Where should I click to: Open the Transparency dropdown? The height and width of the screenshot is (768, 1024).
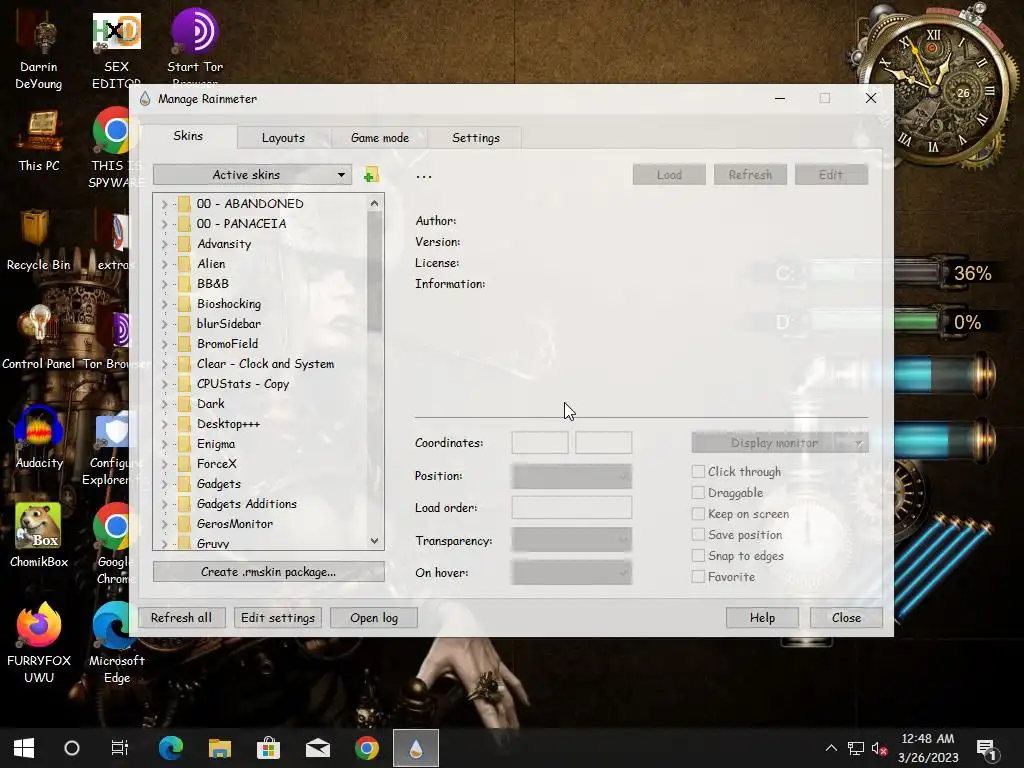[571, 539]
